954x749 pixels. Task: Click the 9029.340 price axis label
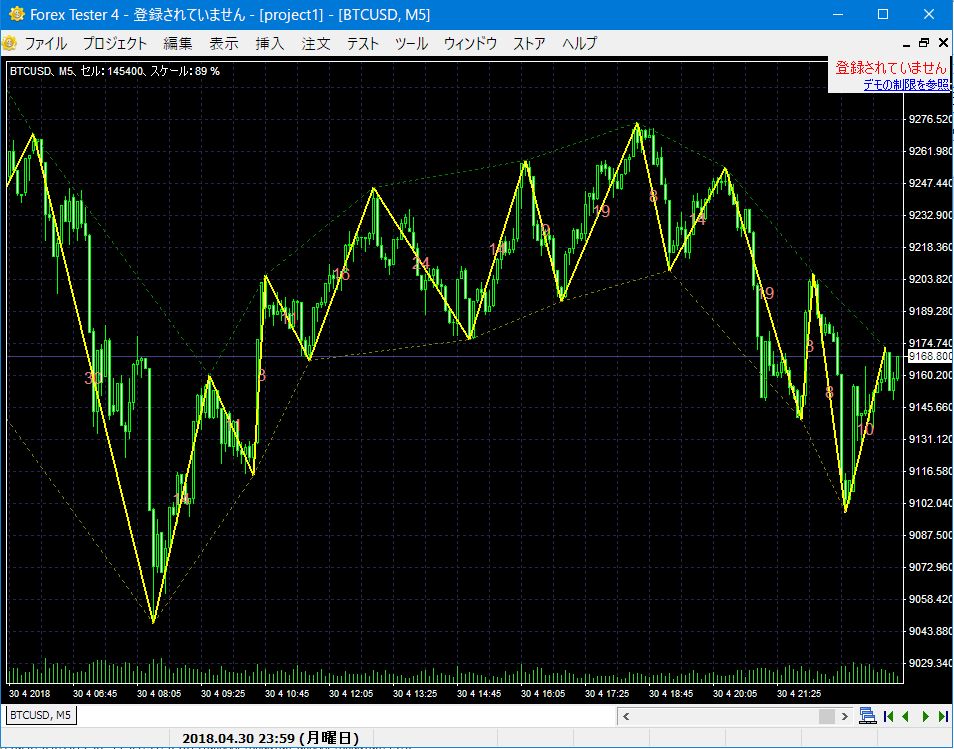pyautogui.click(x=930, y=663)
